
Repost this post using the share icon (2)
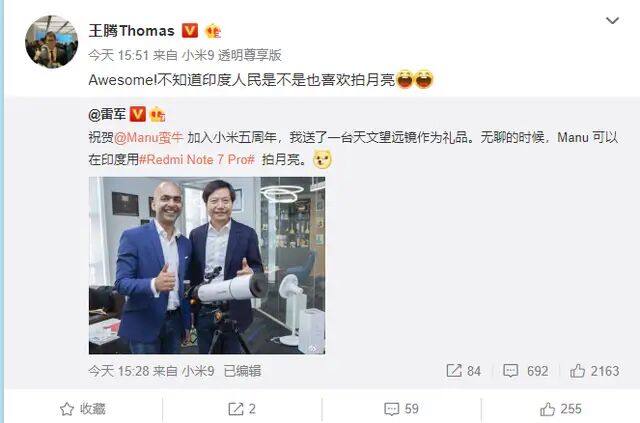[242, 409]
